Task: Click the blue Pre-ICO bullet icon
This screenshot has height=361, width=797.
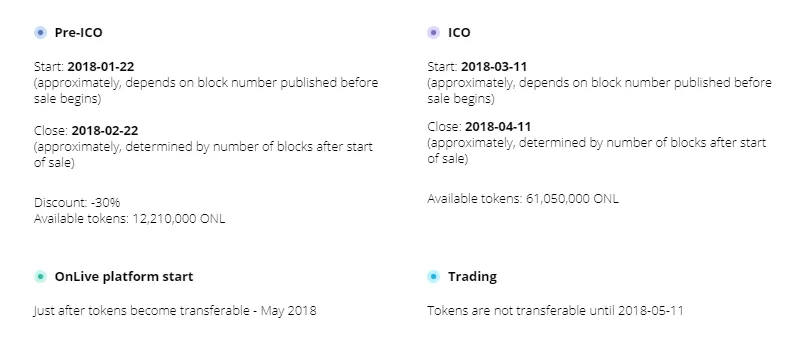Action: 40,33
